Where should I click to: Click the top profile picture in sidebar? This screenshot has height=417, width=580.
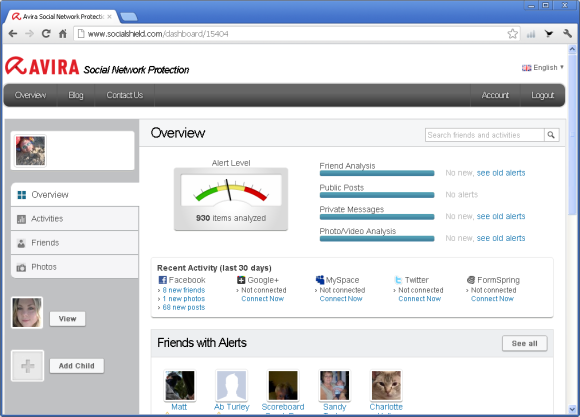30,151
